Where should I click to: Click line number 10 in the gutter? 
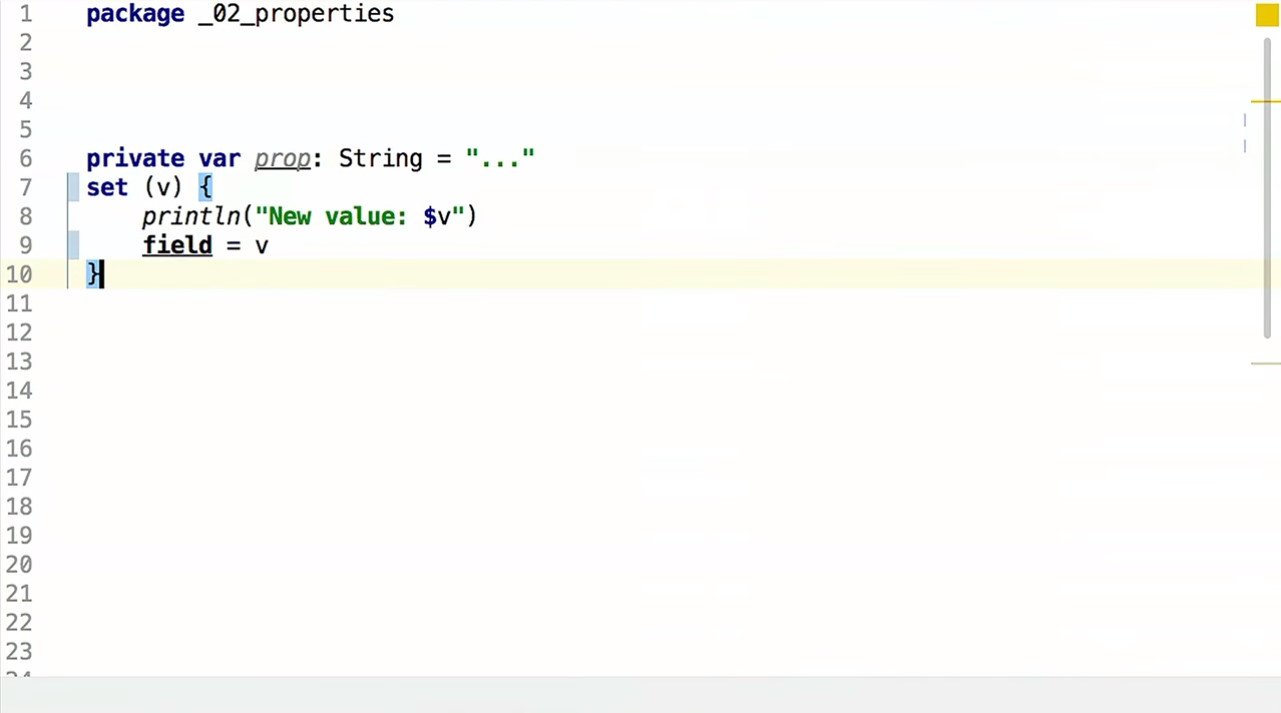(x=20, y=275)
